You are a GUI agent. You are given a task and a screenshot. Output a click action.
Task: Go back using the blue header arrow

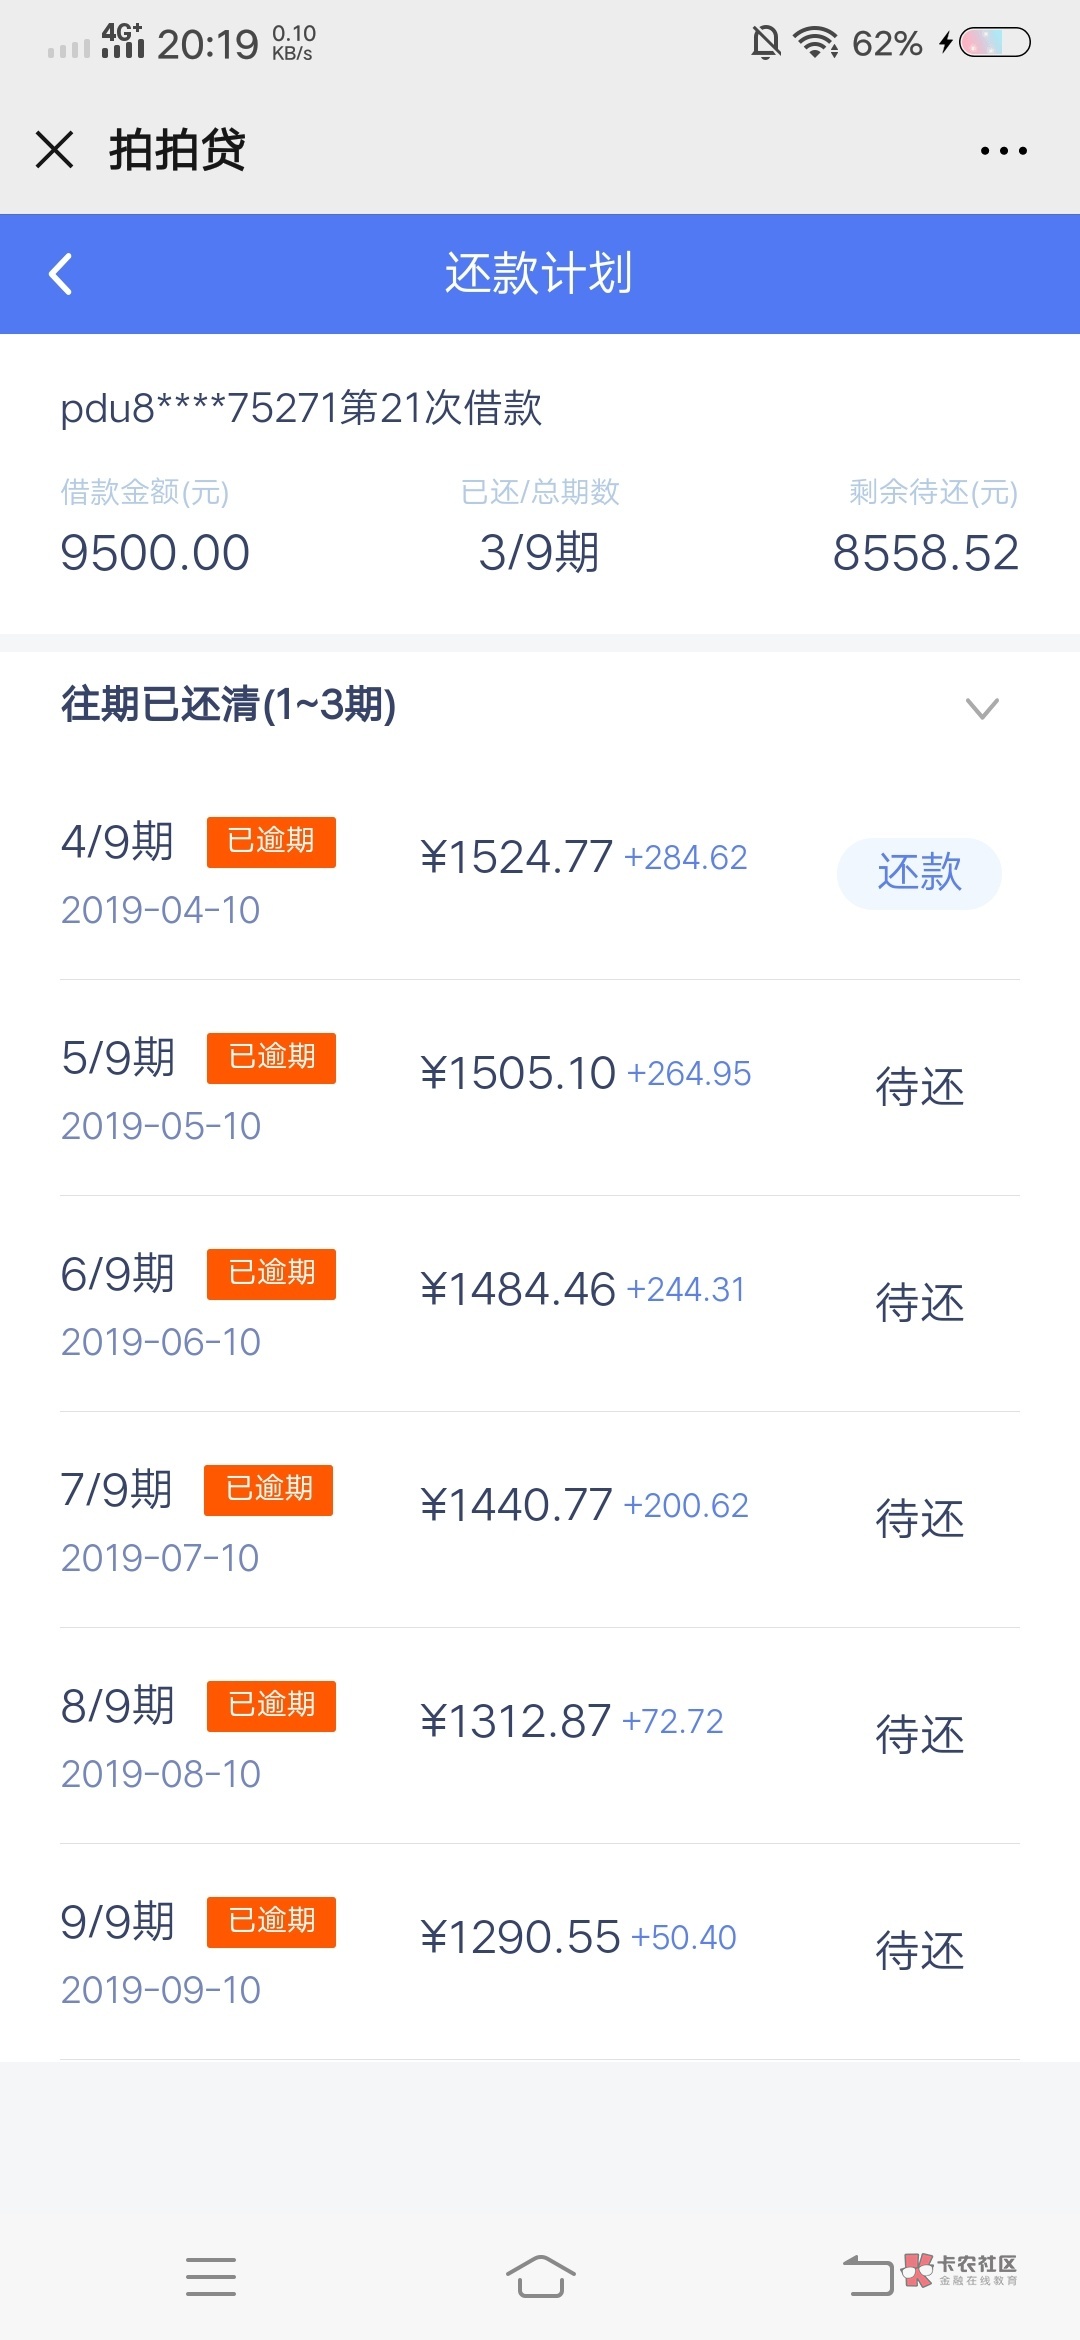pos(61,274)
